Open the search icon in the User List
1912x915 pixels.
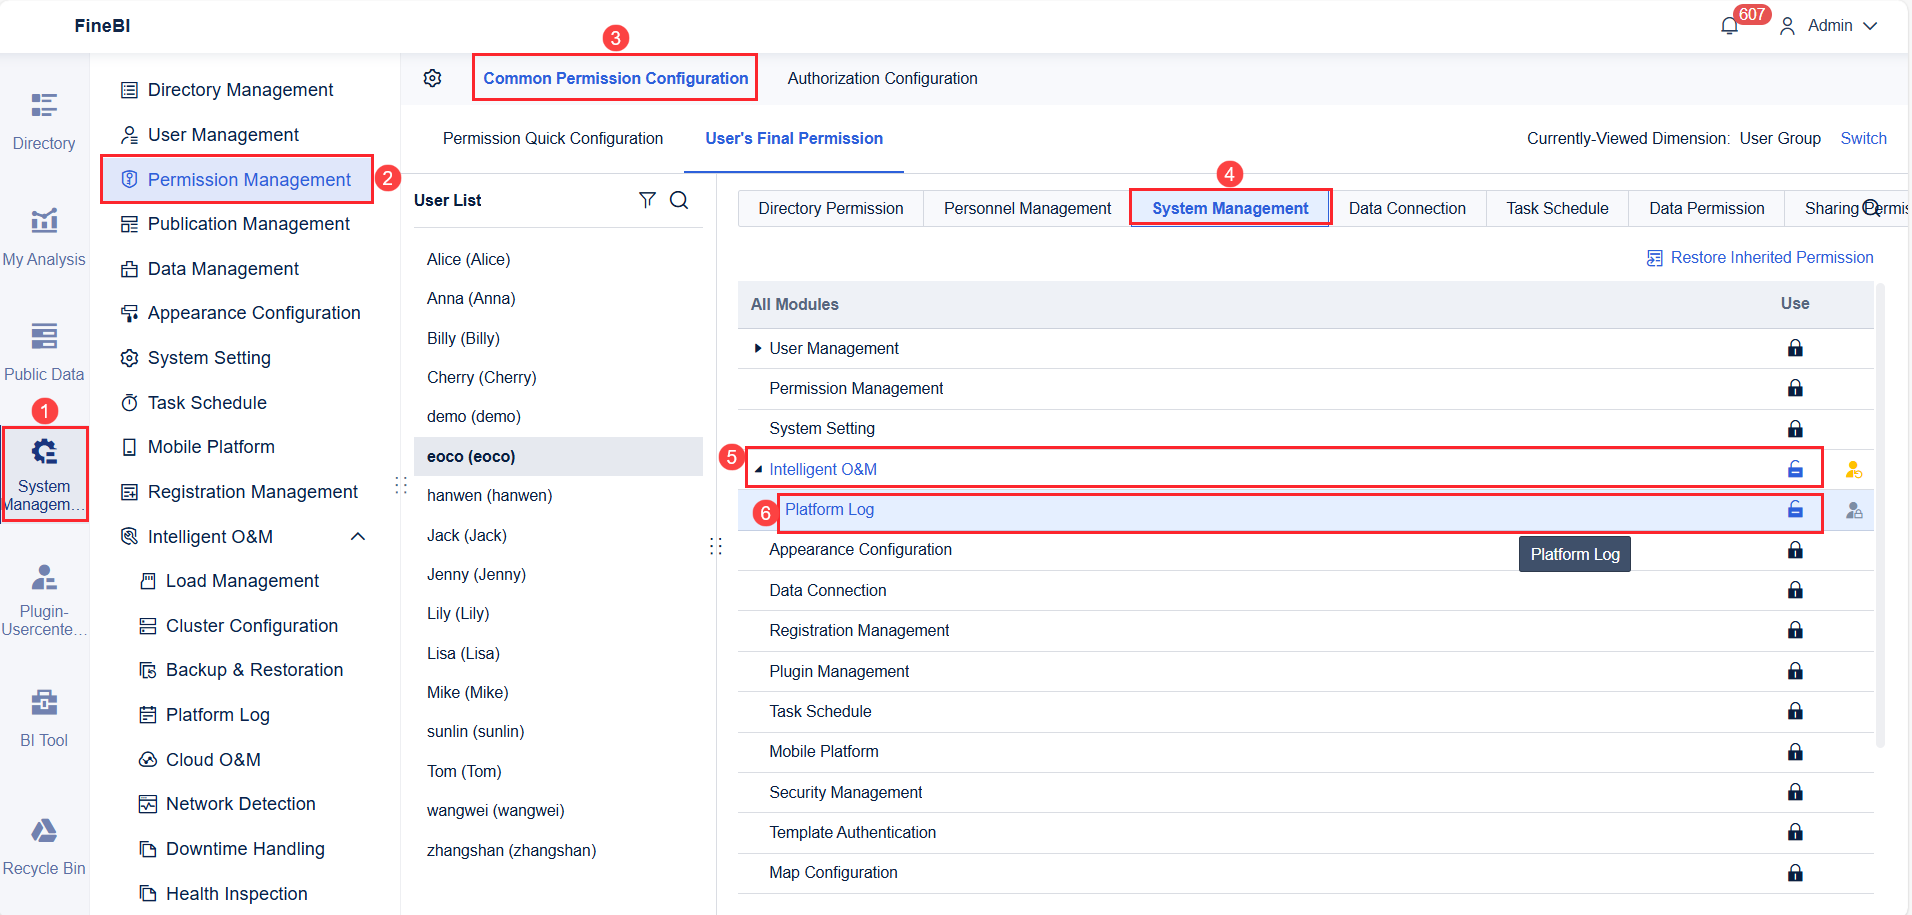point(679,200)
